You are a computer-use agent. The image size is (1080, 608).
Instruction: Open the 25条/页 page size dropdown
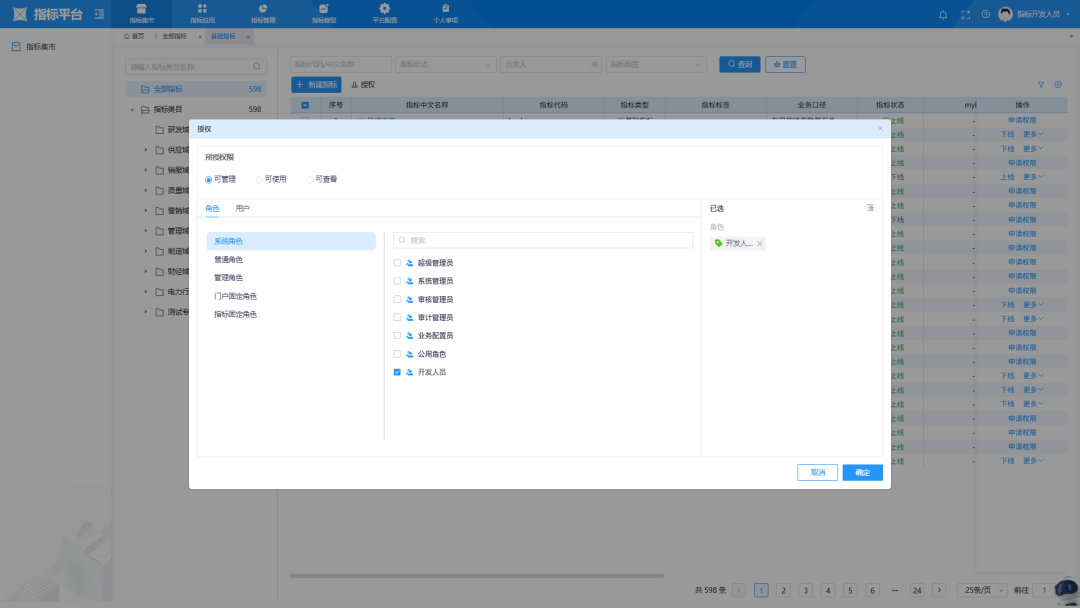983,590
